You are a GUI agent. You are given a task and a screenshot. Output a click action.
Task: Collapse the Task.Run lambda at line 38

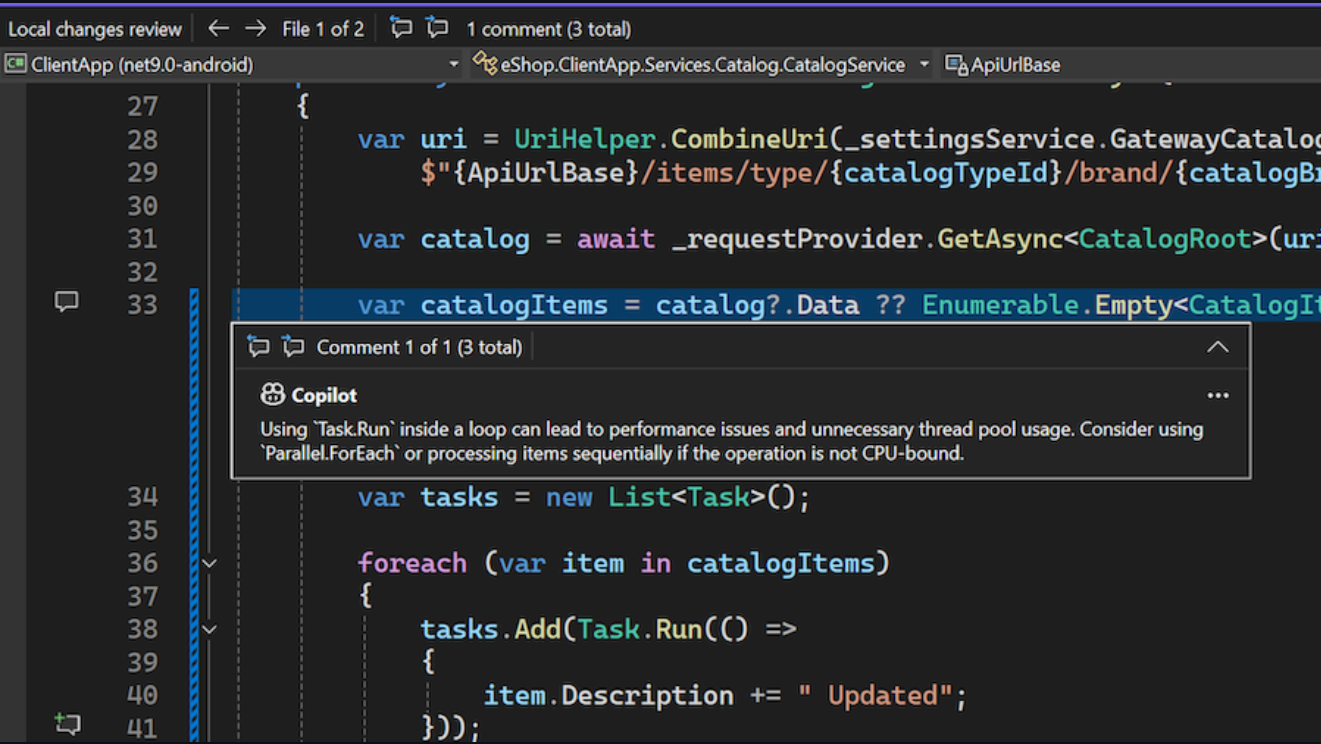[x=209, y=629]
